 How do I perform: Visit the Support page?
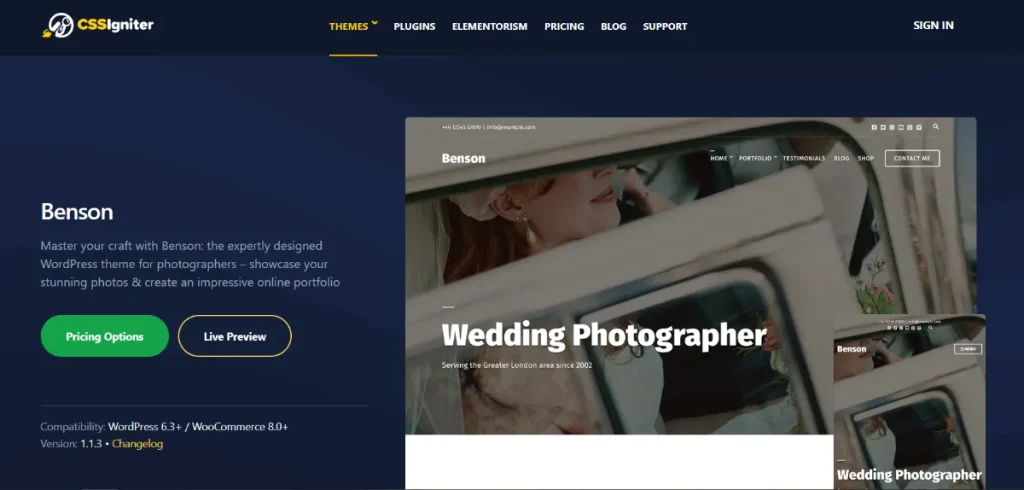click(x=665, y=26)
